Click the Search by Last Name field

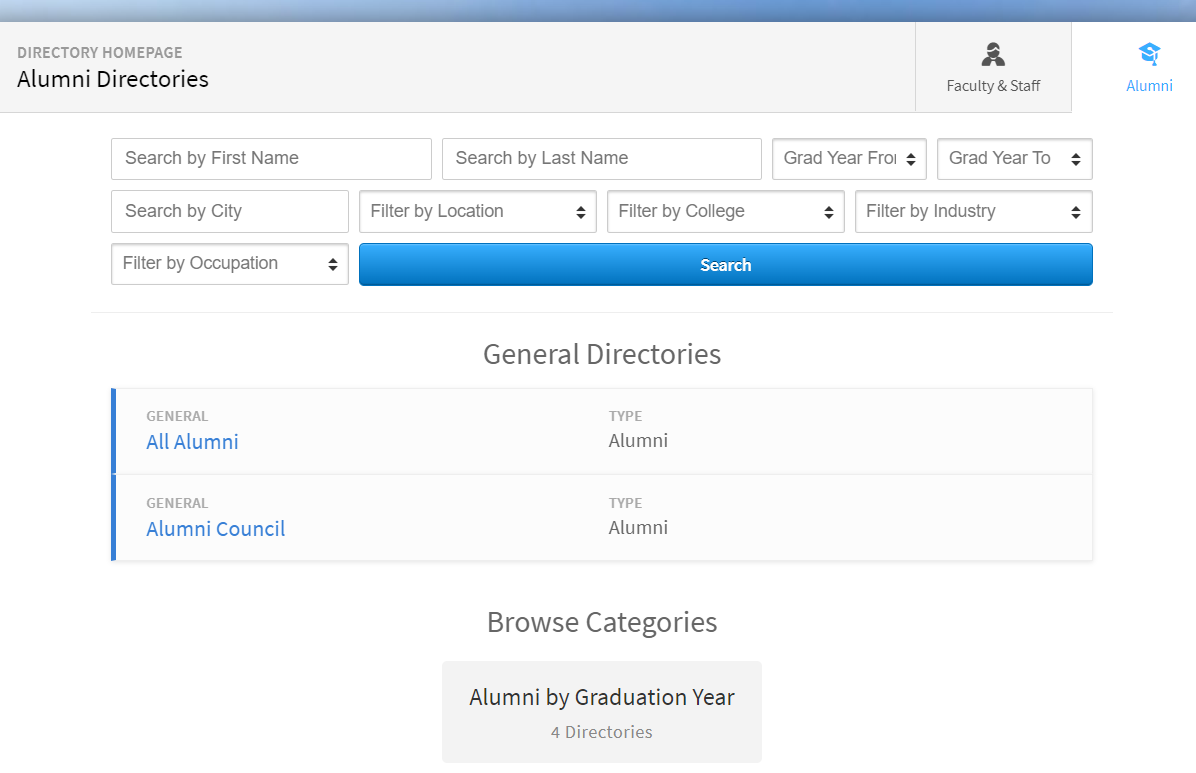click(x=600, y=158)
